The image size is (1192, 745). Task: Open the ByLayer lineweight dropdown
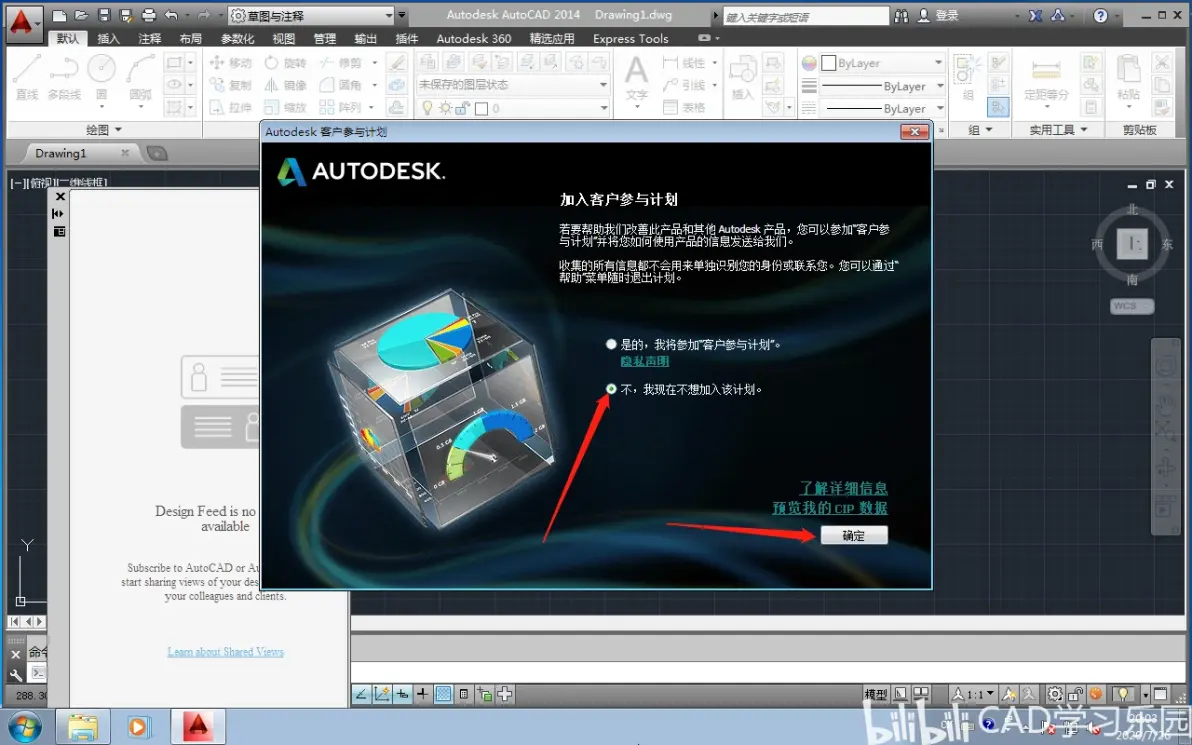click(883, 86)
